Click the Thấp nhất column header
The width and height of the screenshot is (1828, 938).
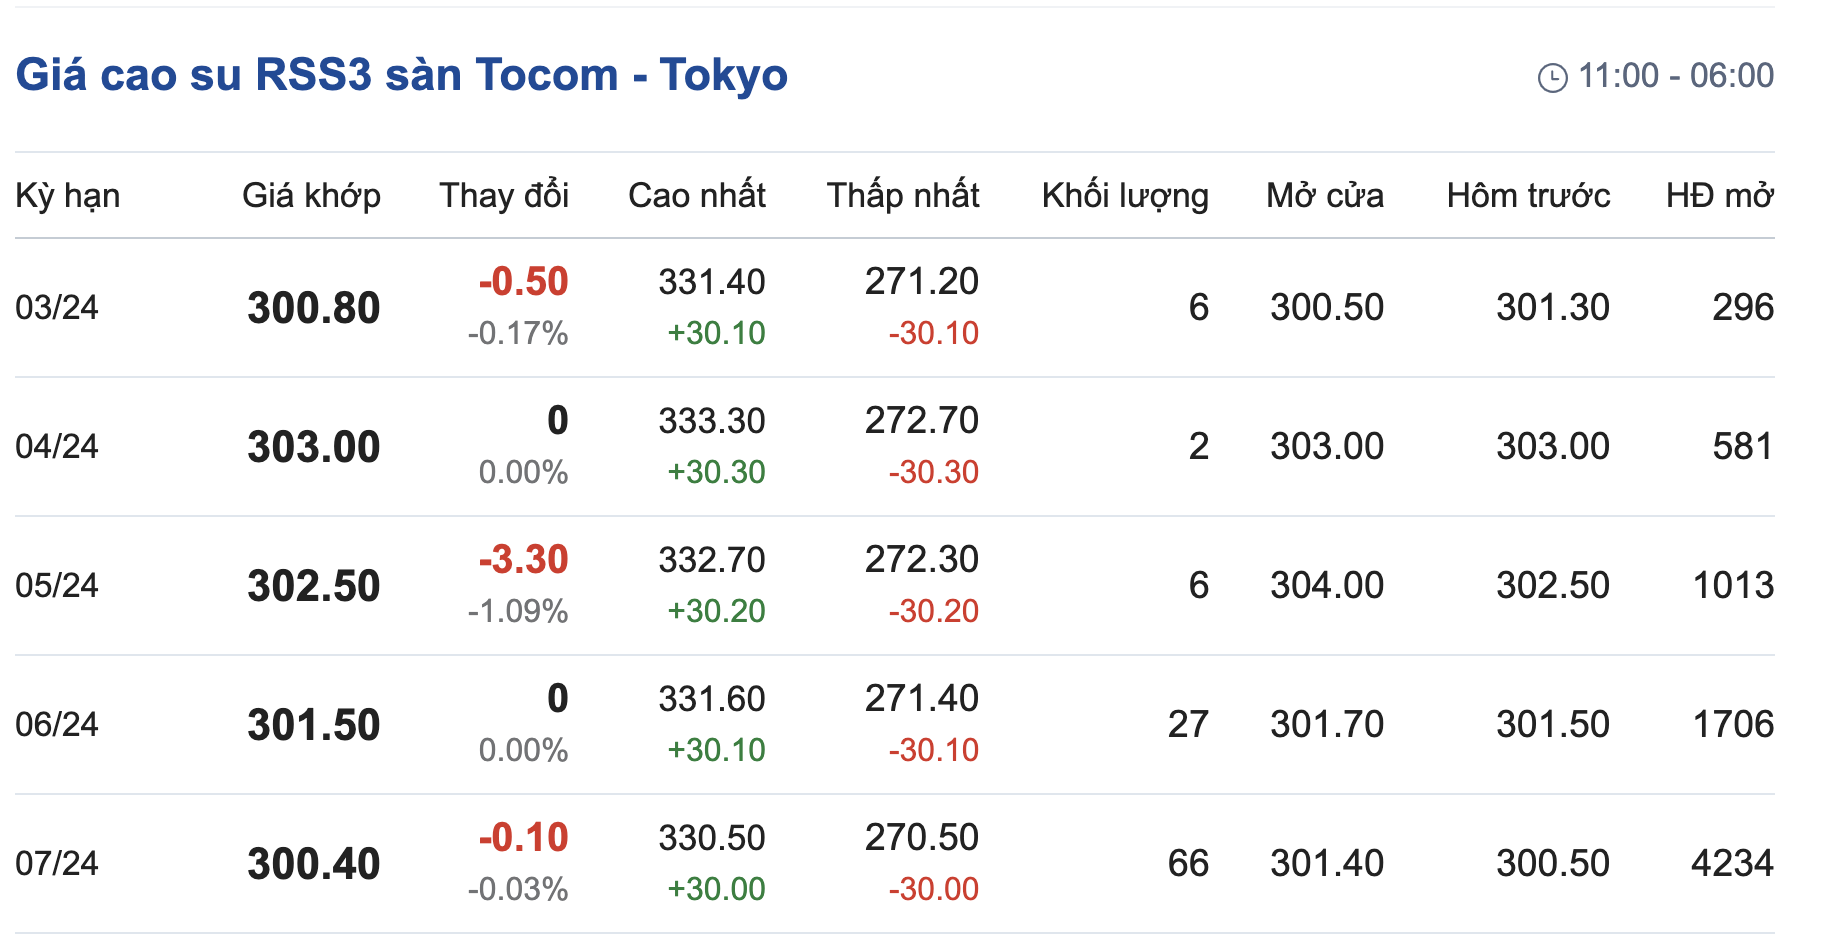pos(902,196)
